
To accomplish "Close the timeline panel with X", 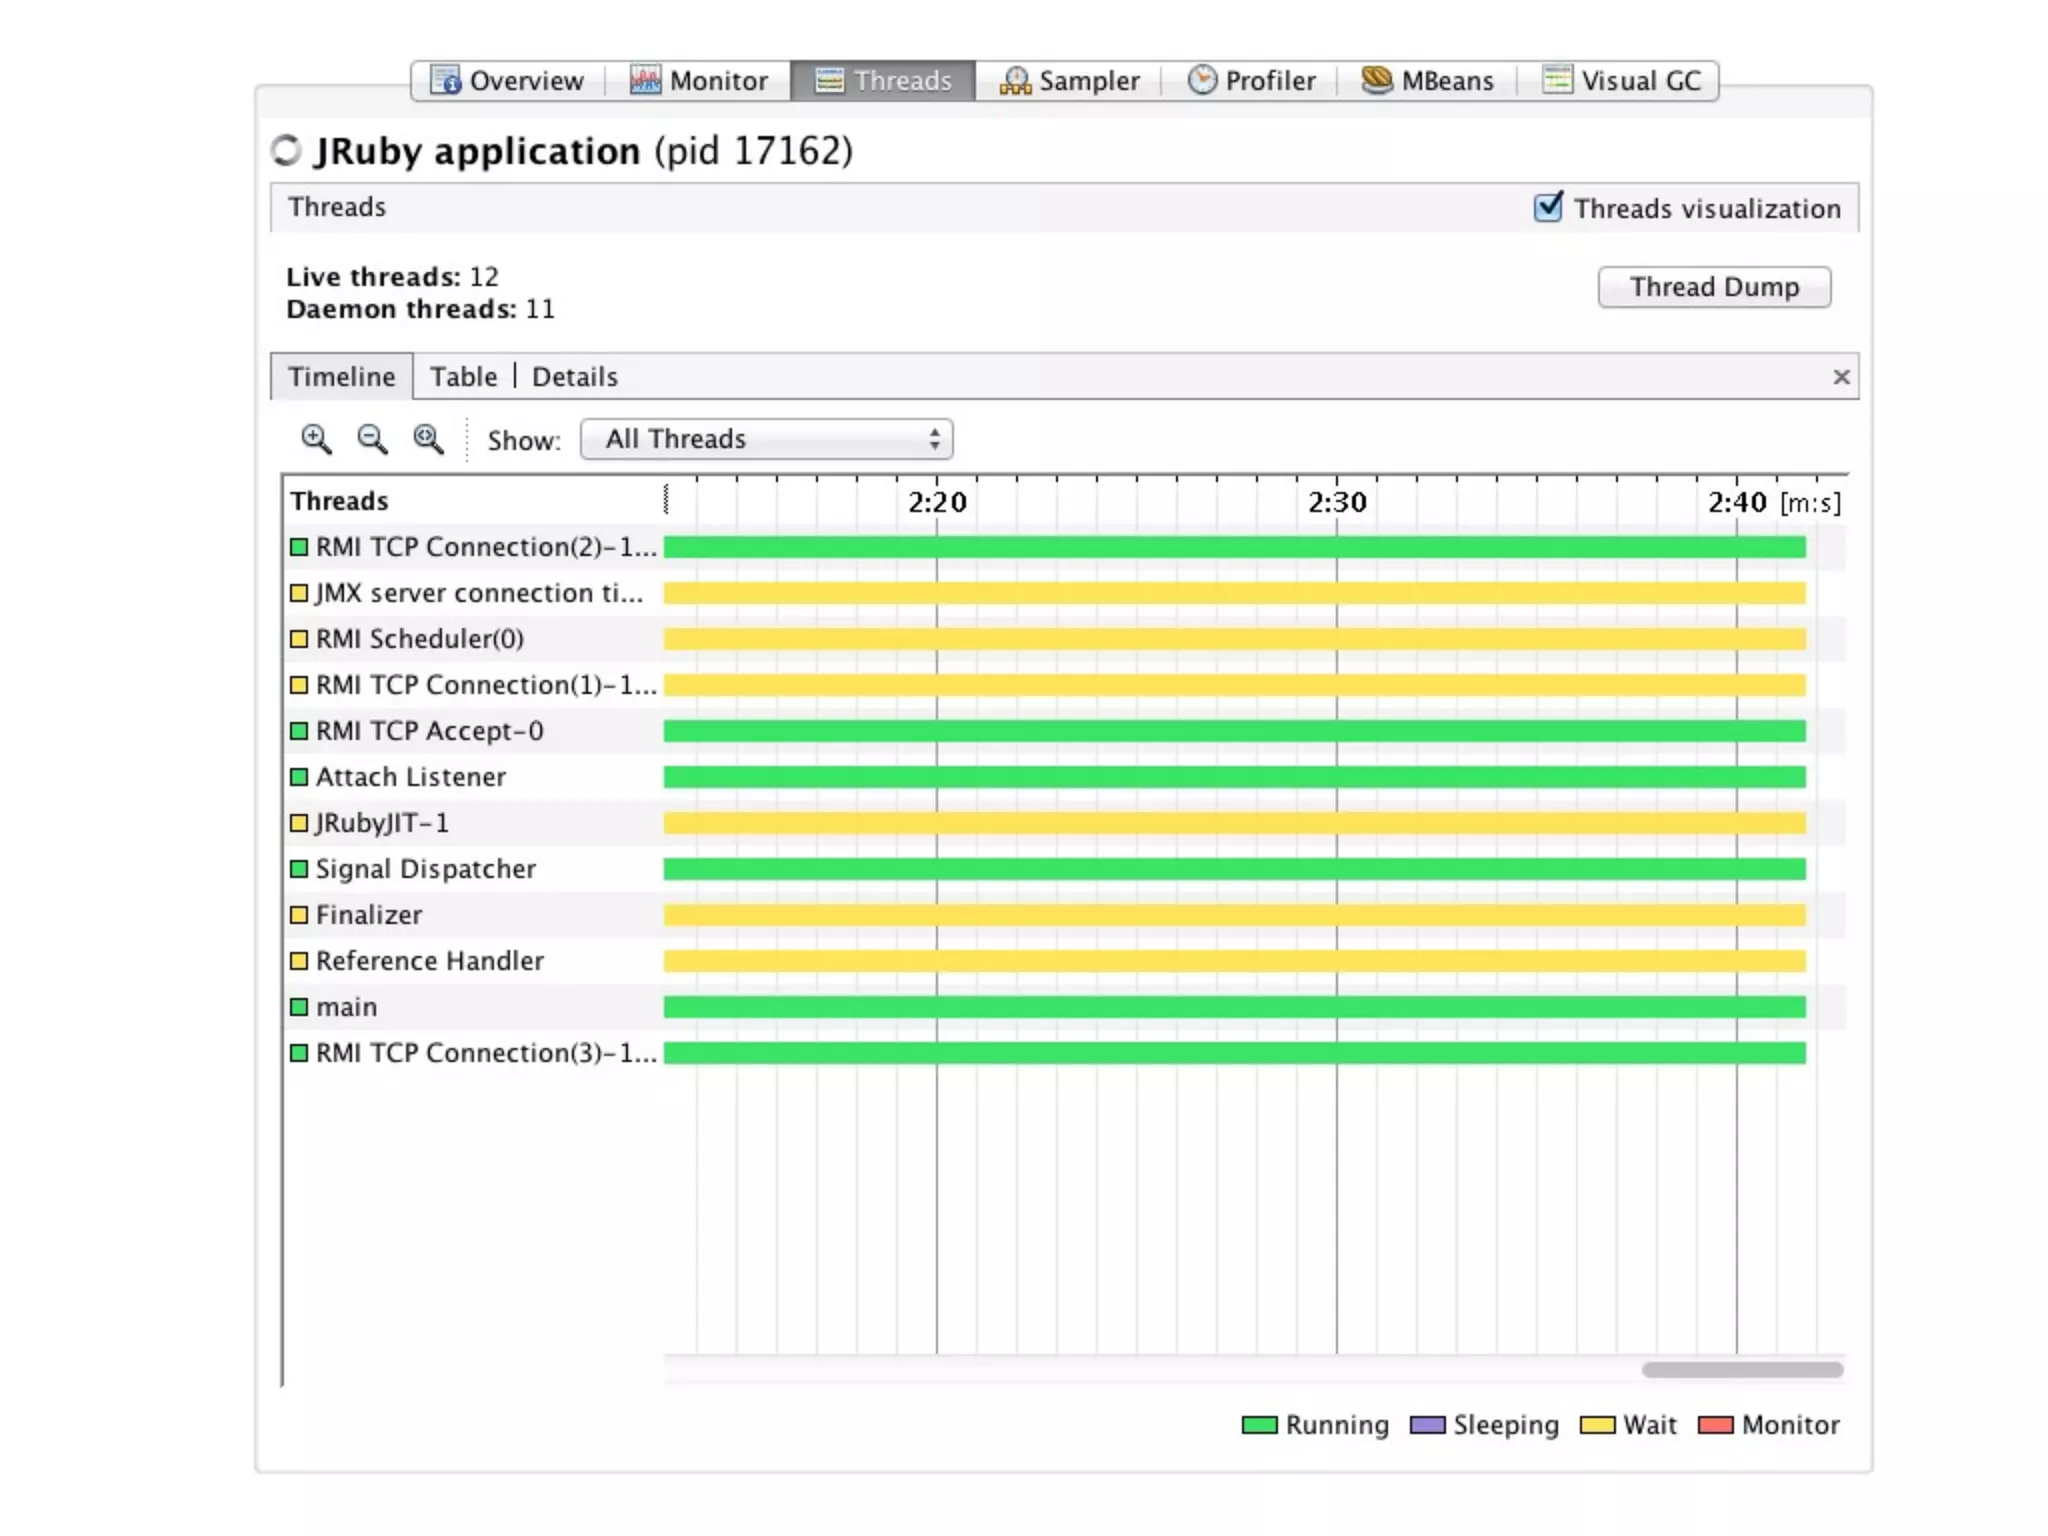I will 1841,377.
